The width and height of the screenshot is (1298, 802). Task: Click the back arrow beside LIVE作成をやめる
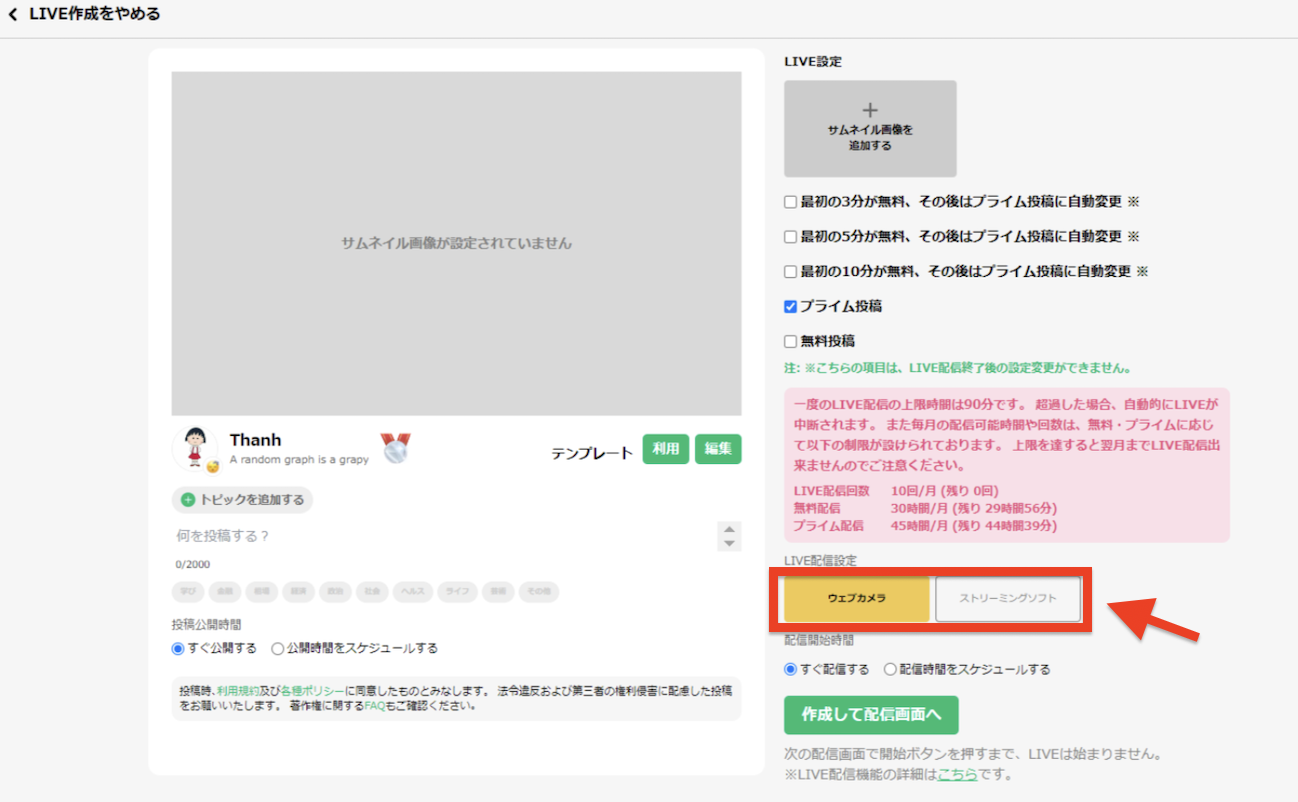(x=13, y=15)
